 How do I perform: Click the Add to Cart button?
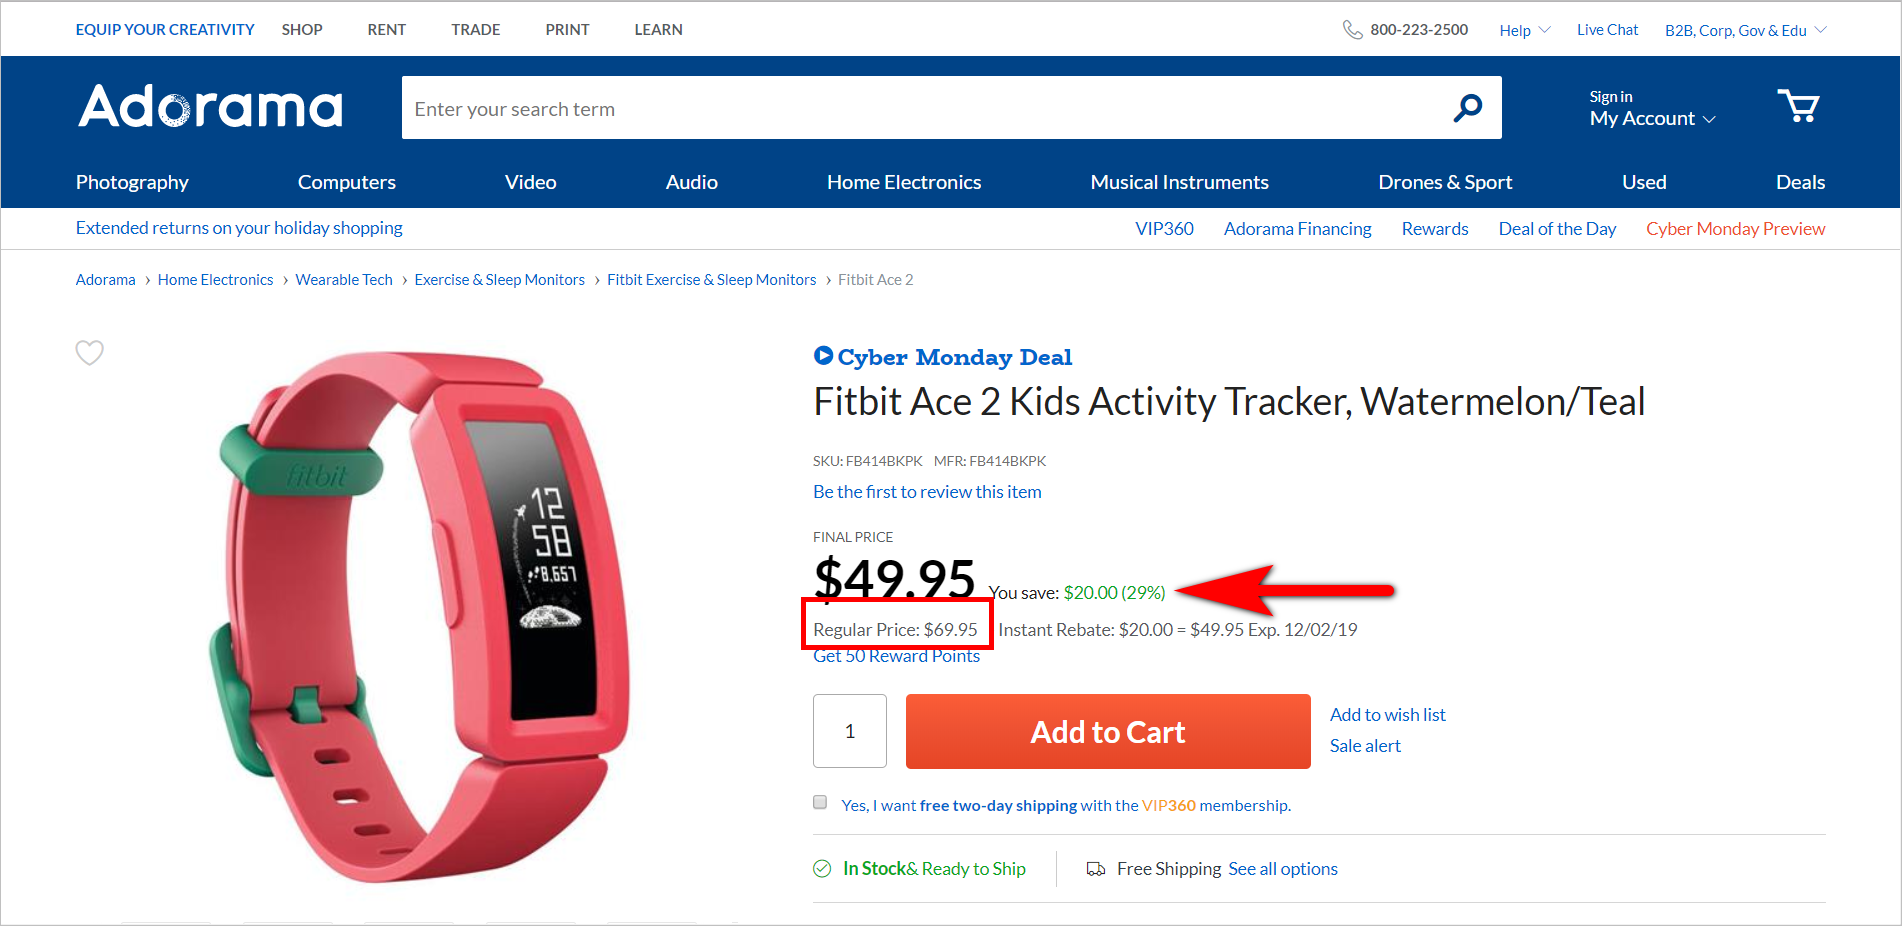click(1106, 731)
